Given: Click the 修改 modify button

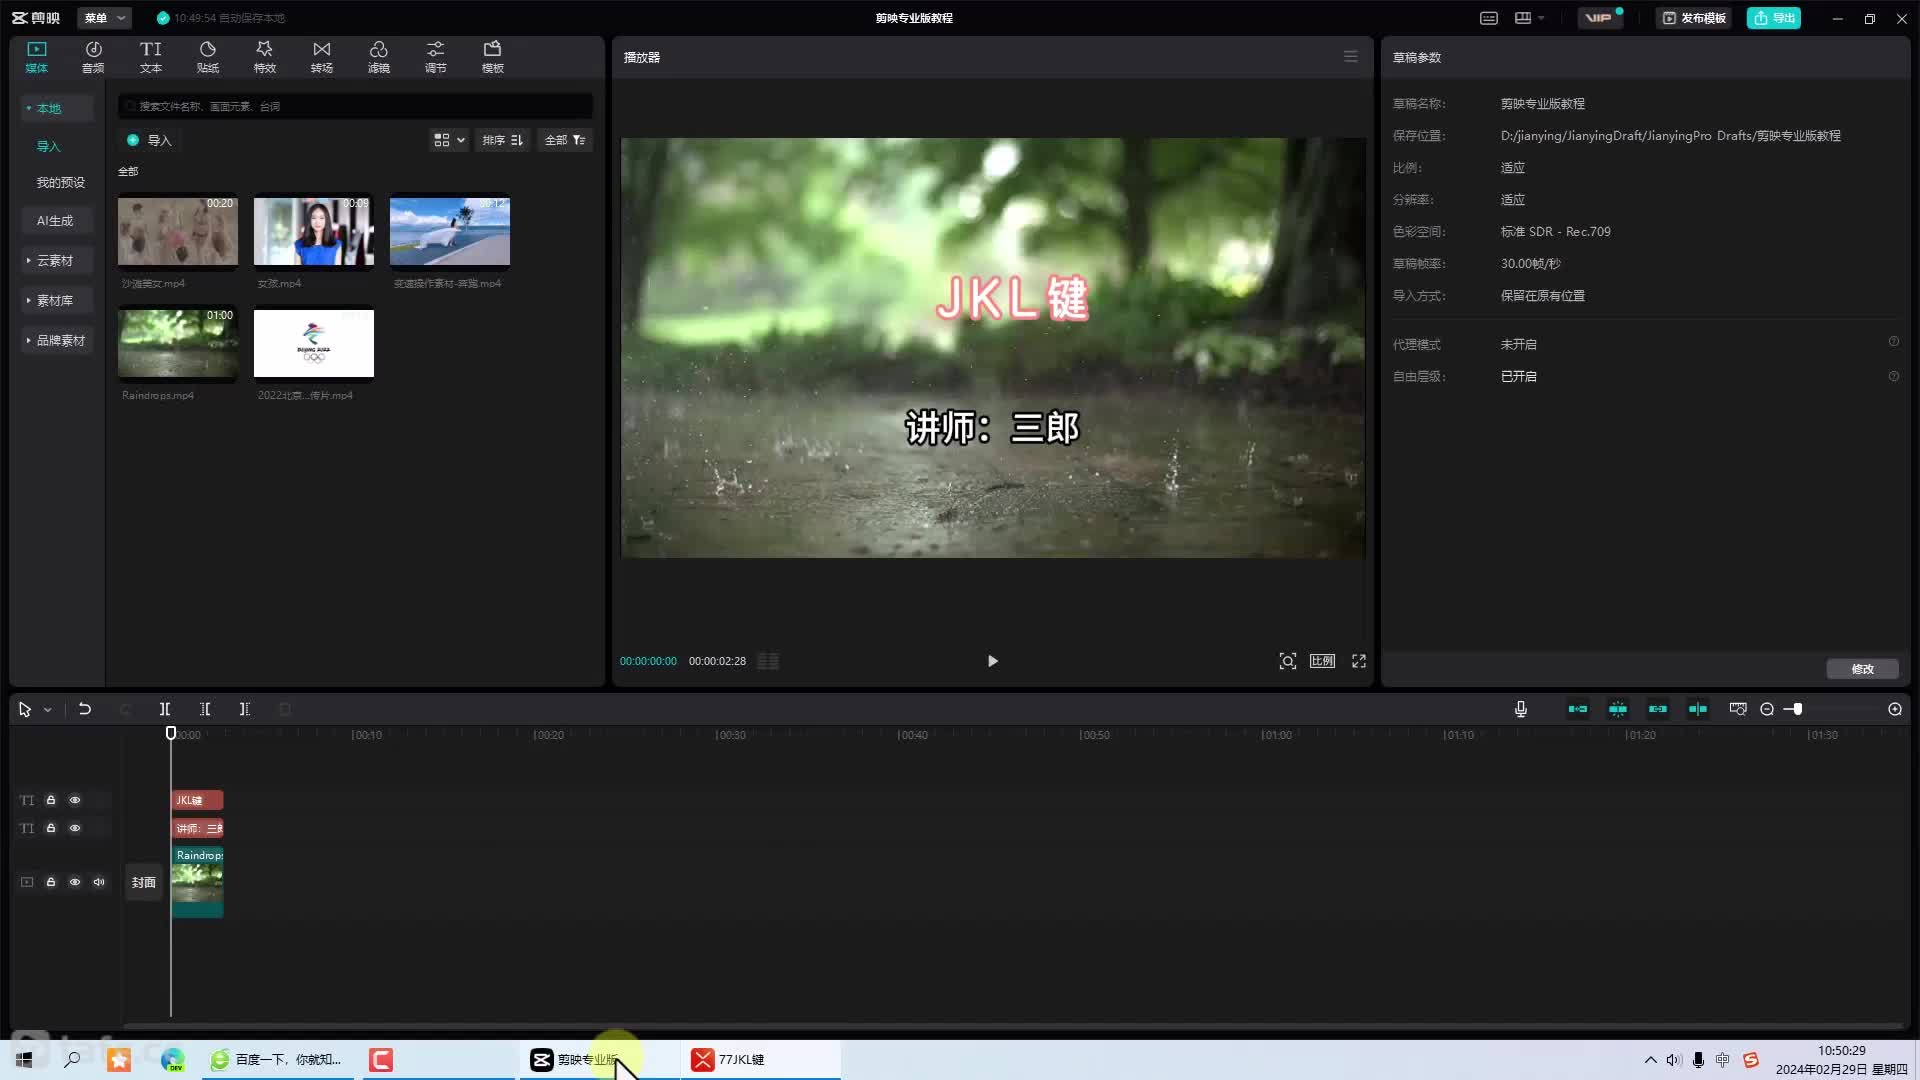Looking at the screenshot, I should 1862,669.
